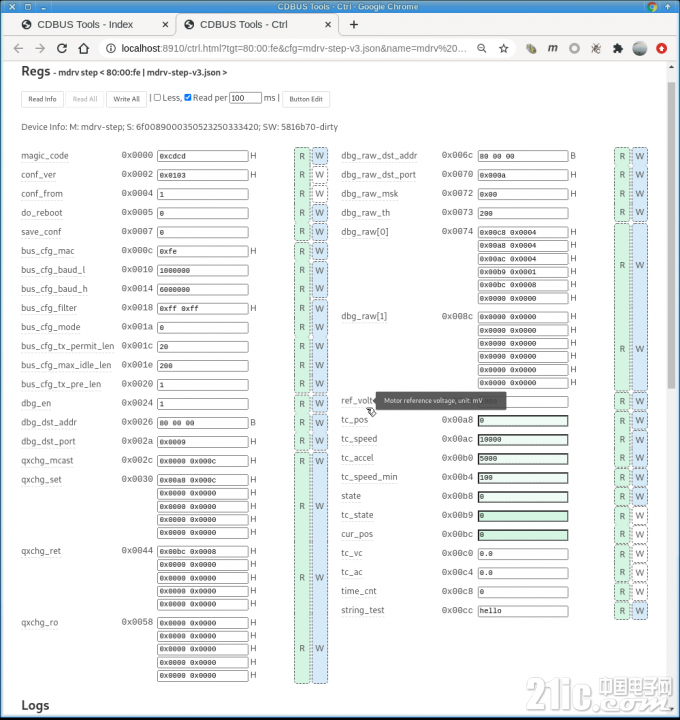Click R for the dbg_dst_port register
680x720 pixels.
(302, 441)
